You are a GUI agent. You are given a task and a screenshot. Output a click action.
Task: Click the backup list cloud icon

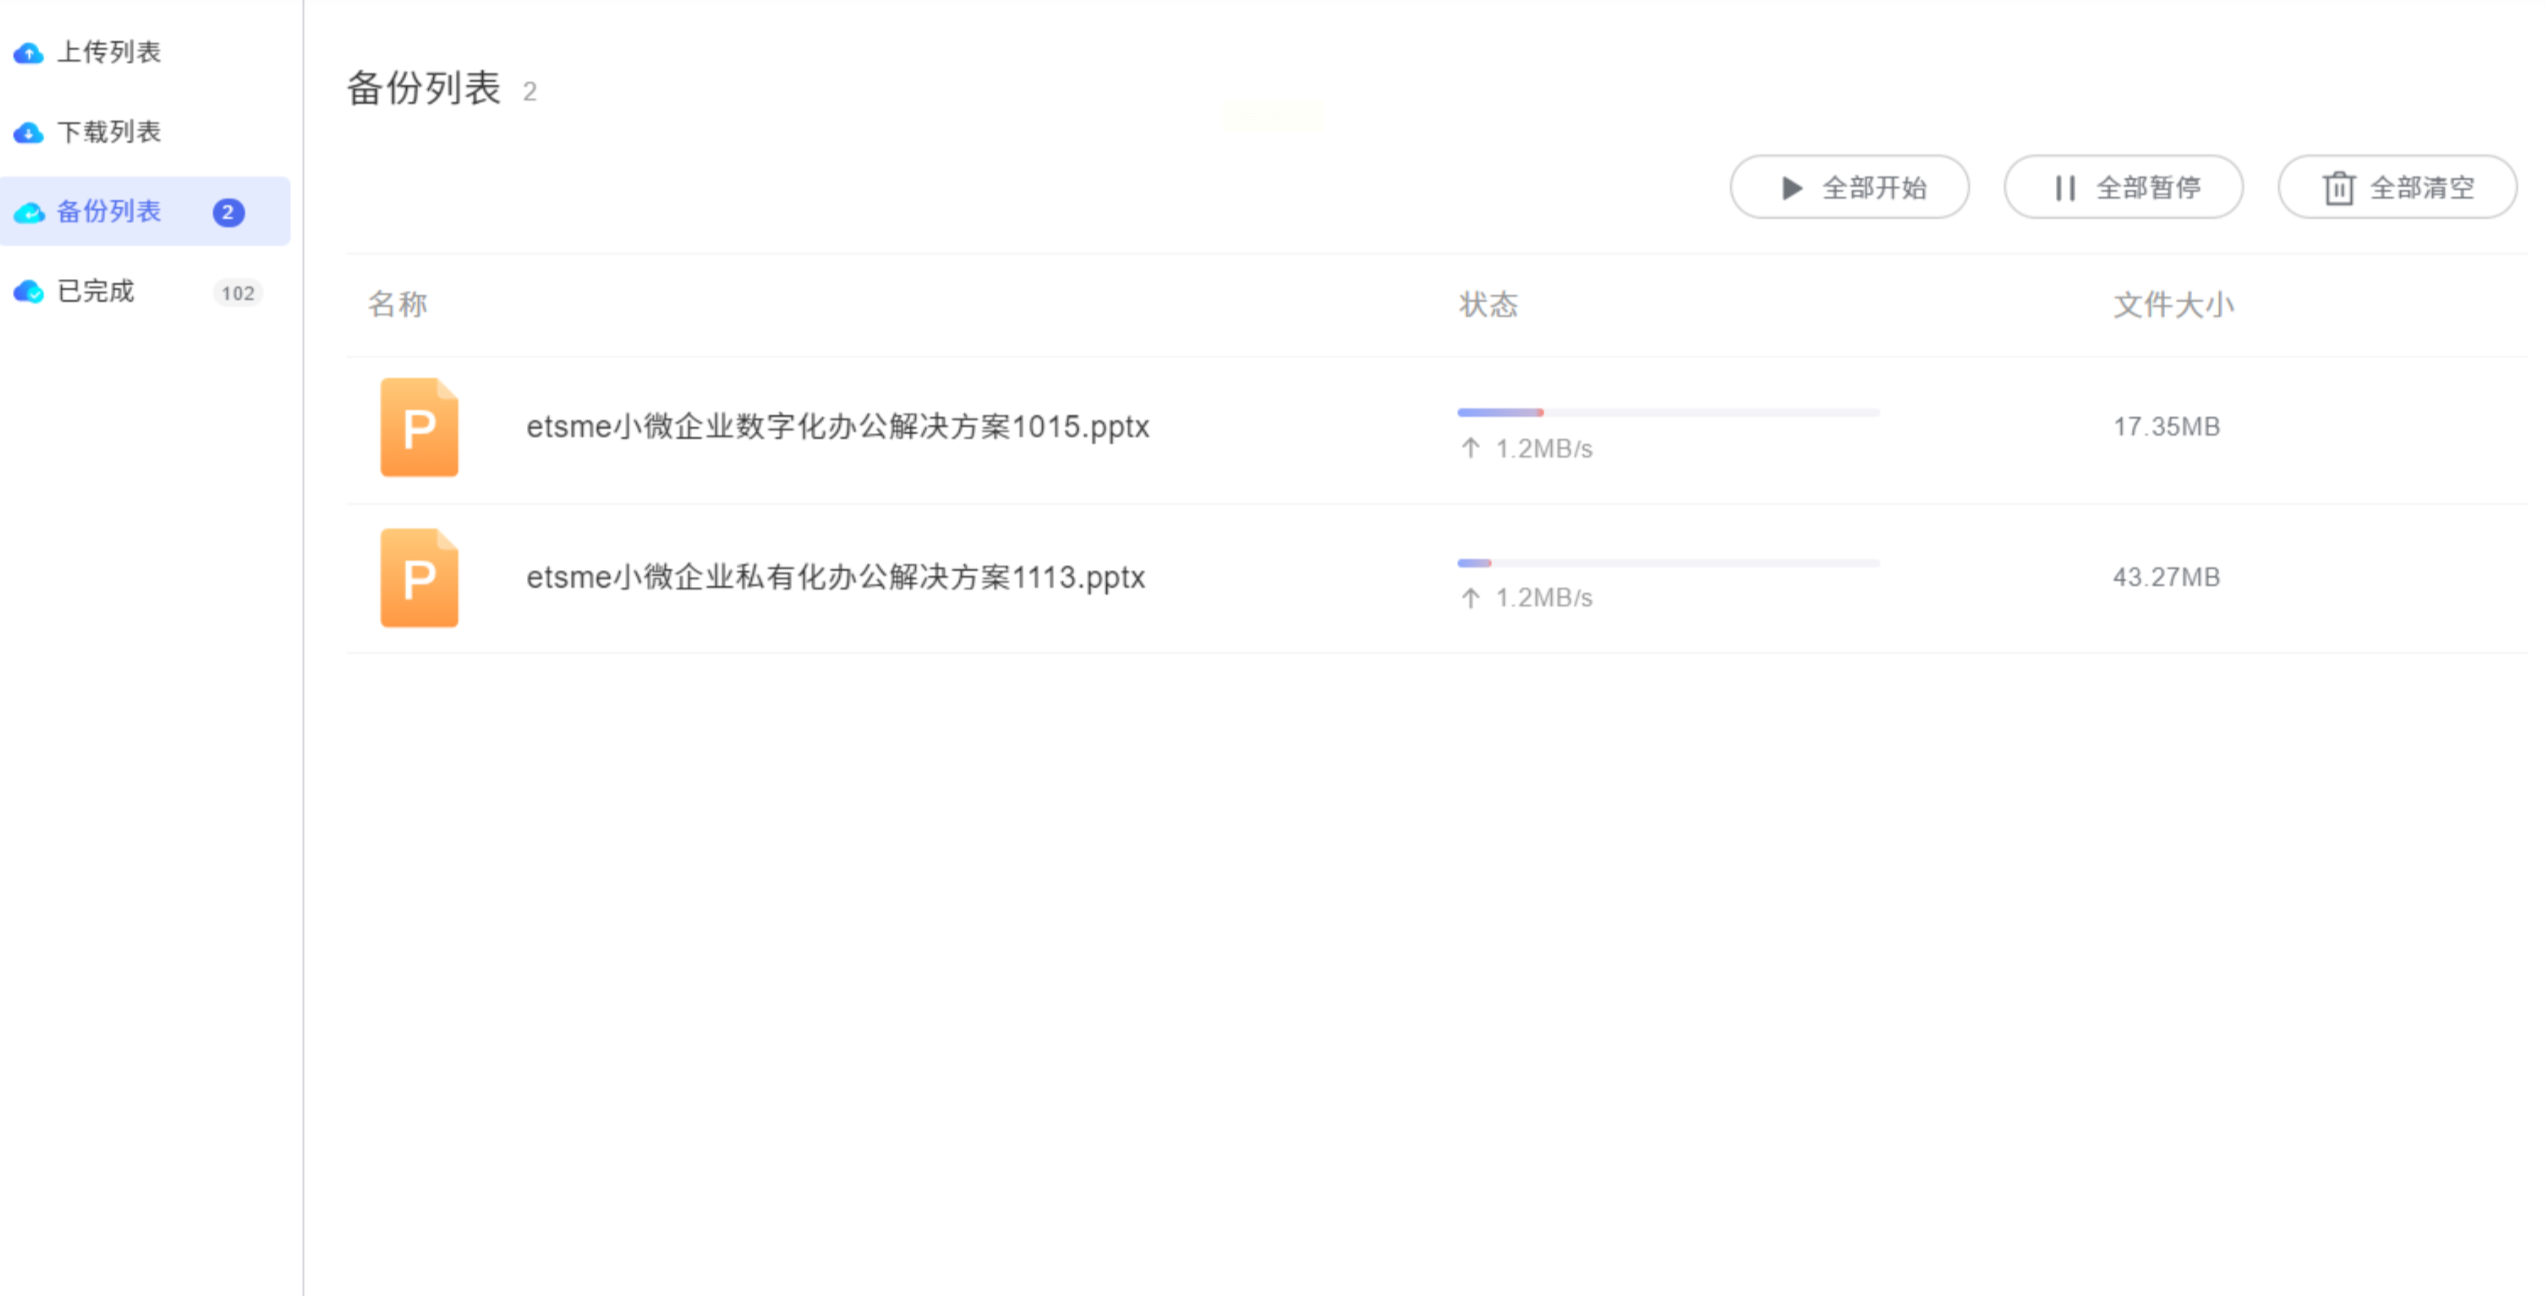pyautogui.click(x=28, y=212)
